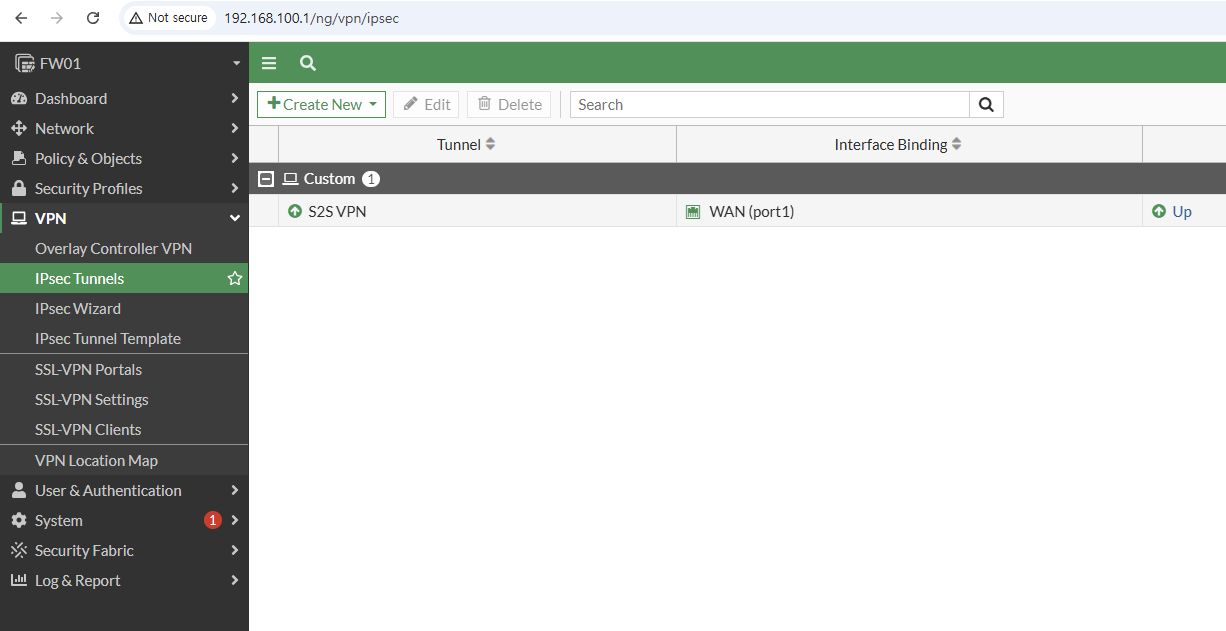
Task: Reload the page with refresh icon
Action: (x=93, y=18)
